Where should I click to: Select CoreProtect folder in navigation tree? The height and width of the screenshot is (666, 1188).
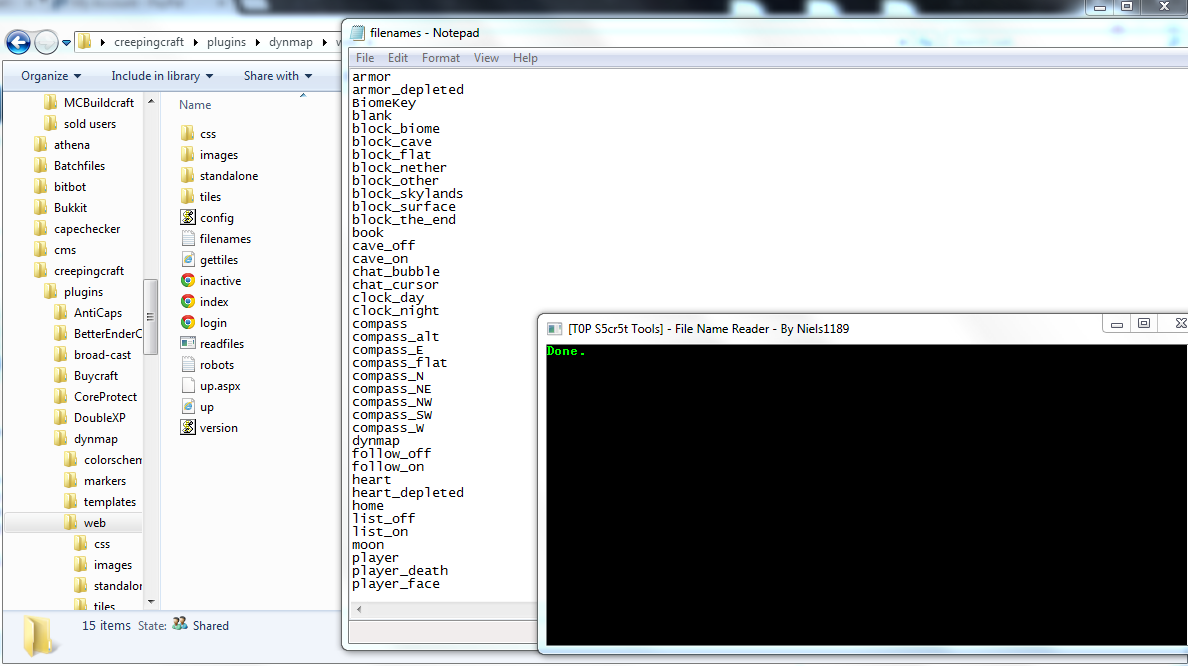point(95,397)
